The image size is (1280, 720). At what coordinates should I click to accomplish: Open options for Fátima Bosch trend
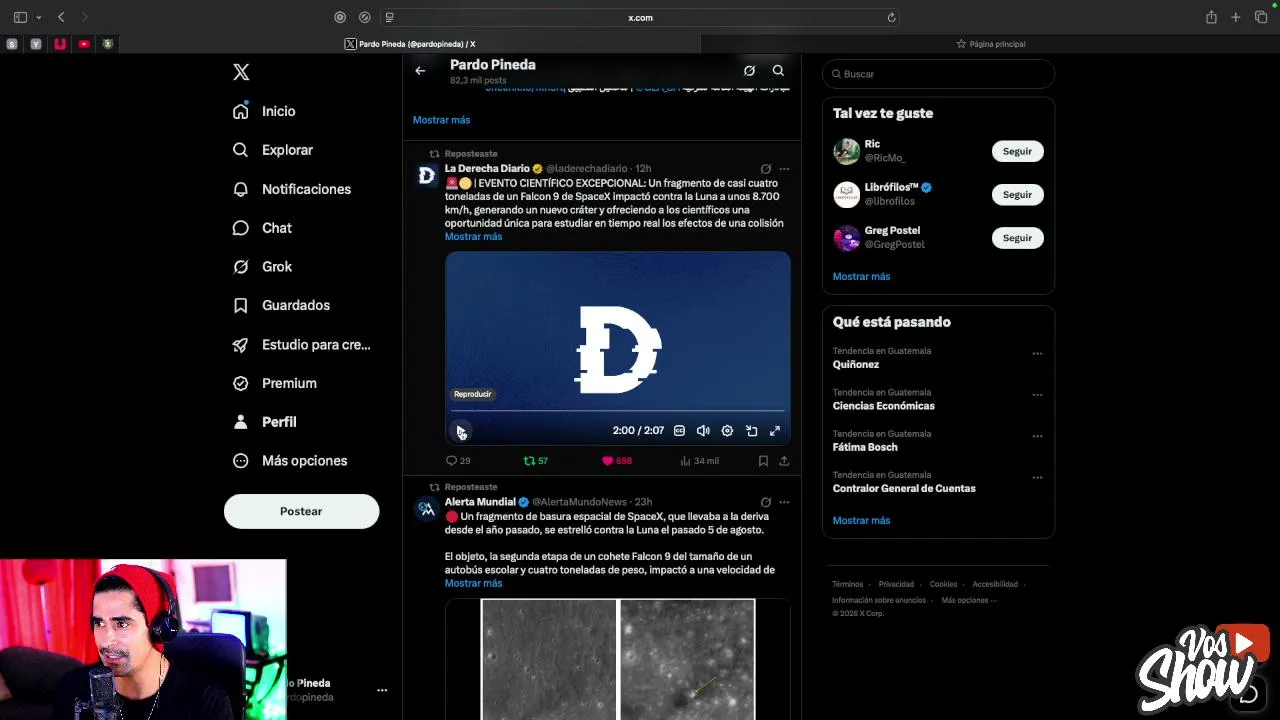click(x=1037, y=436)
